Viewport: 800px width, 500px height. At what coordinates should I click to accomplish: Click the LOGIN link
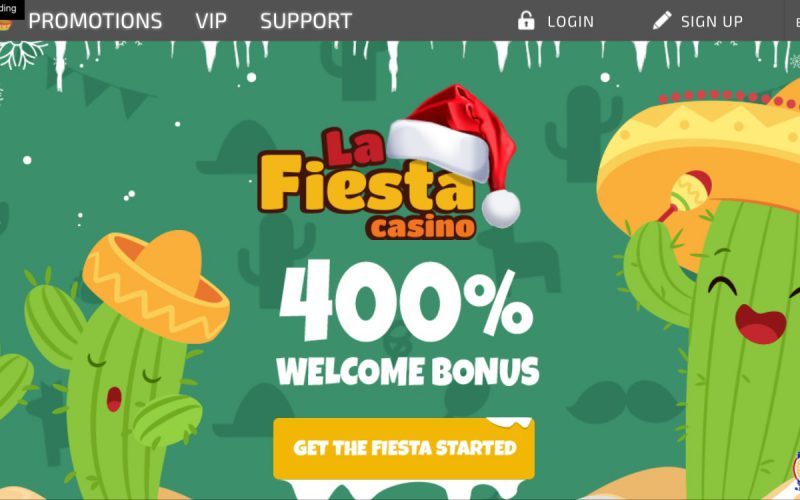[x=570, y=21]
